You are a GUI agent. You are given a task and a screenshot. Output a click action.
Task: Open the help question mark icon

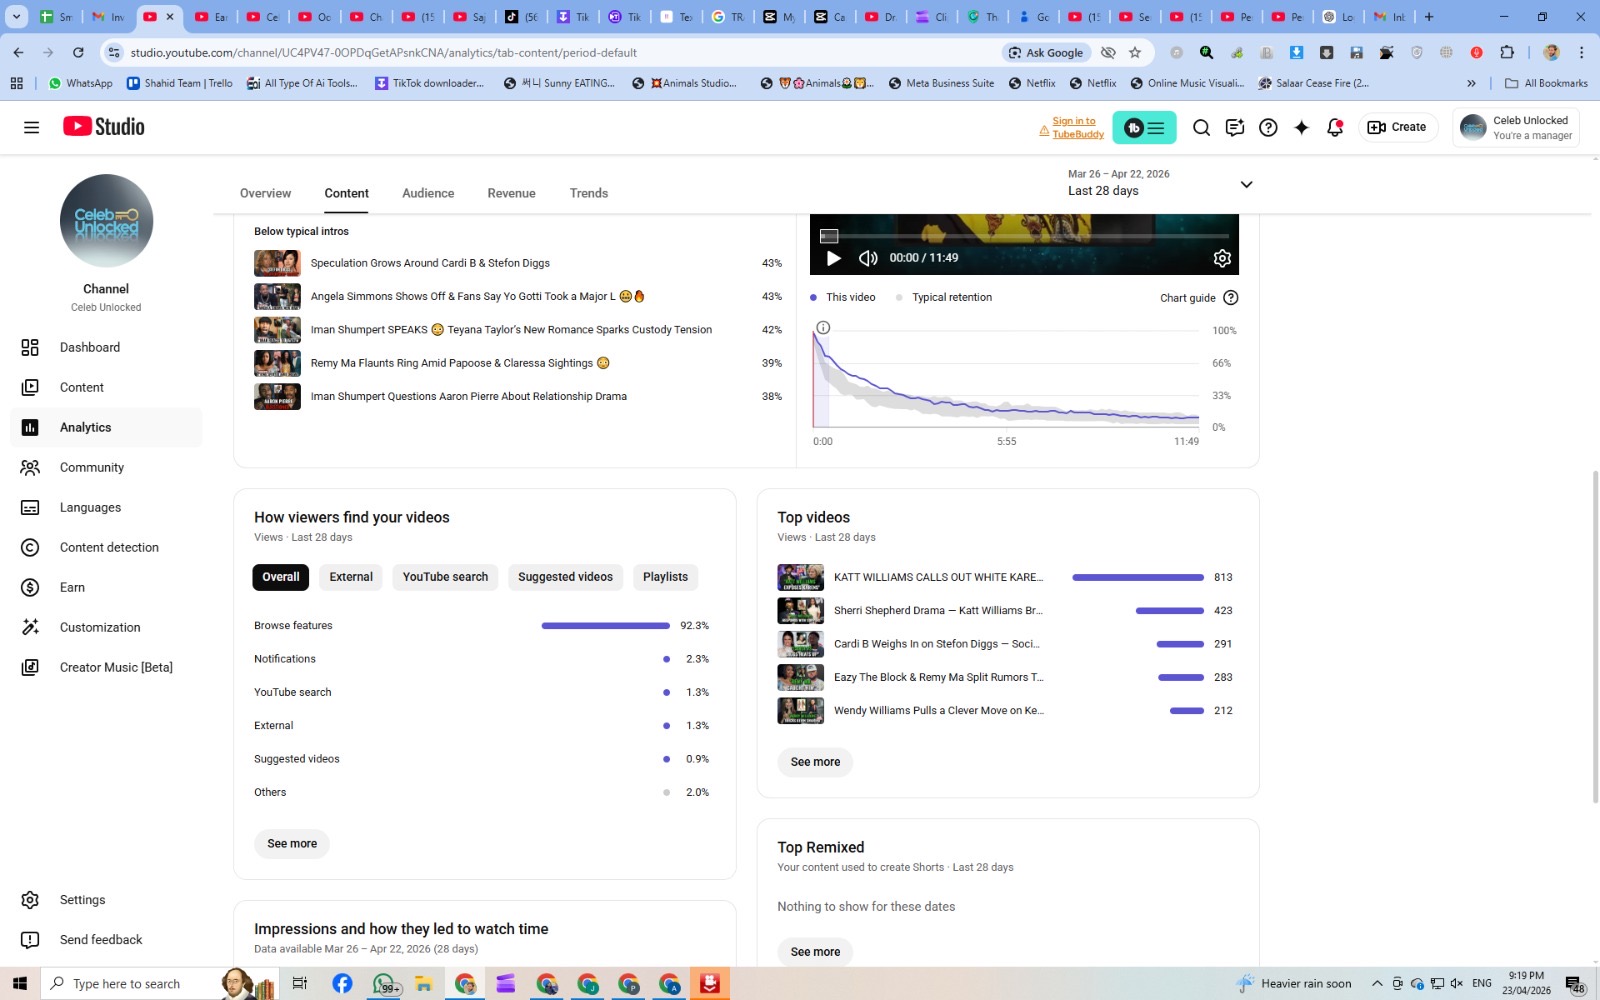(1268, 127)
